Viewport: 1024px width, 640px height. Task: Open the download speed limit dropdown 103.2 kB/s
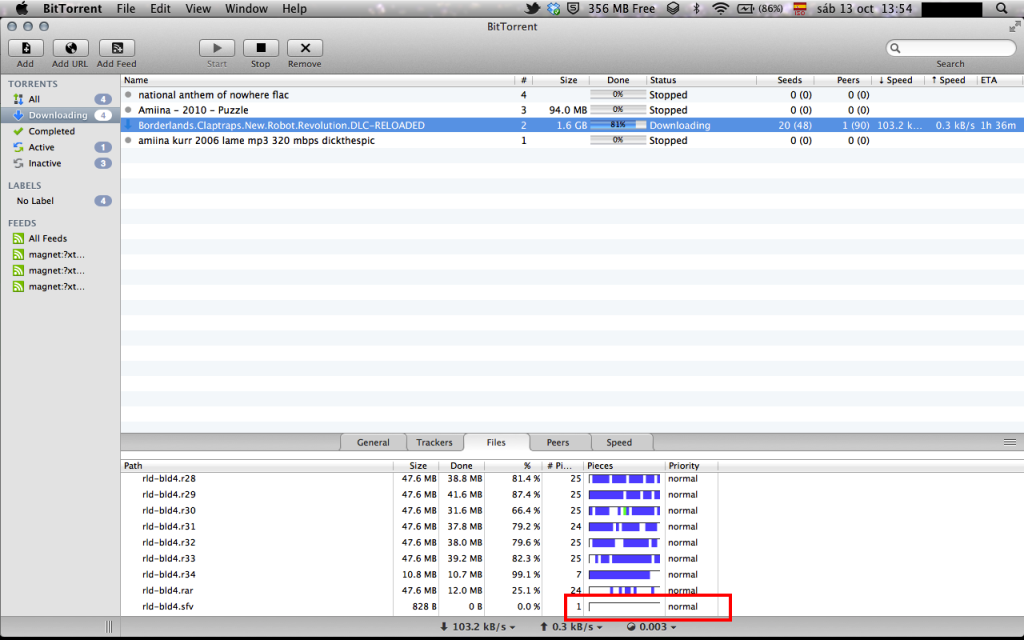477,627
